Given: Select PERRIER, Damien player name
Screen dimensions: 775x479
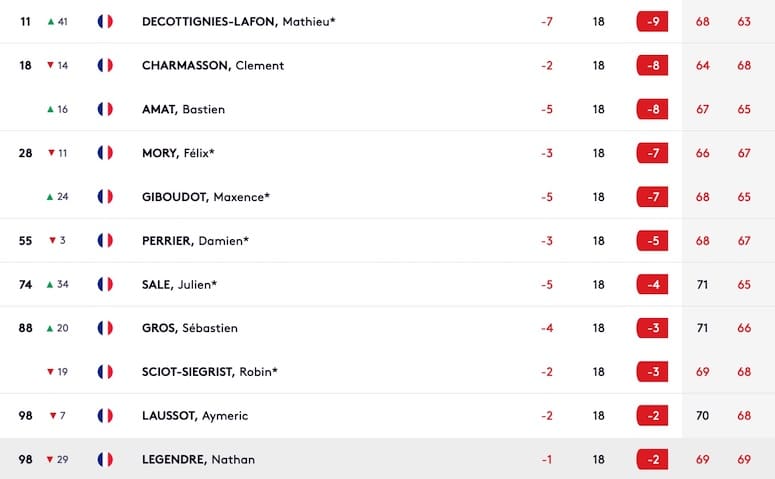Looking at the screenshot, I should (195, 241).
